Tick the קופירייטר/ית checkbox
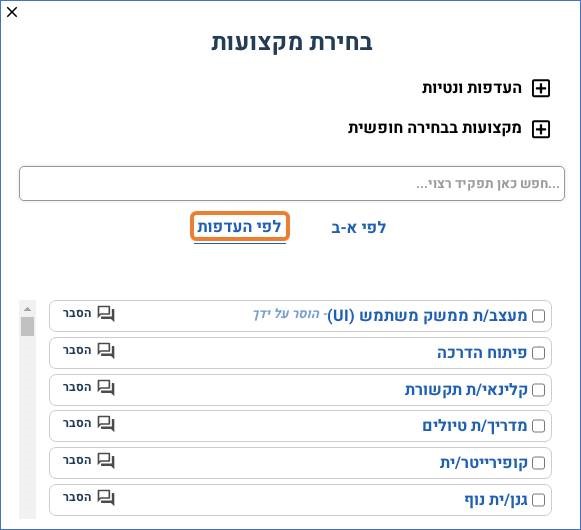 [x=538, y=463]
